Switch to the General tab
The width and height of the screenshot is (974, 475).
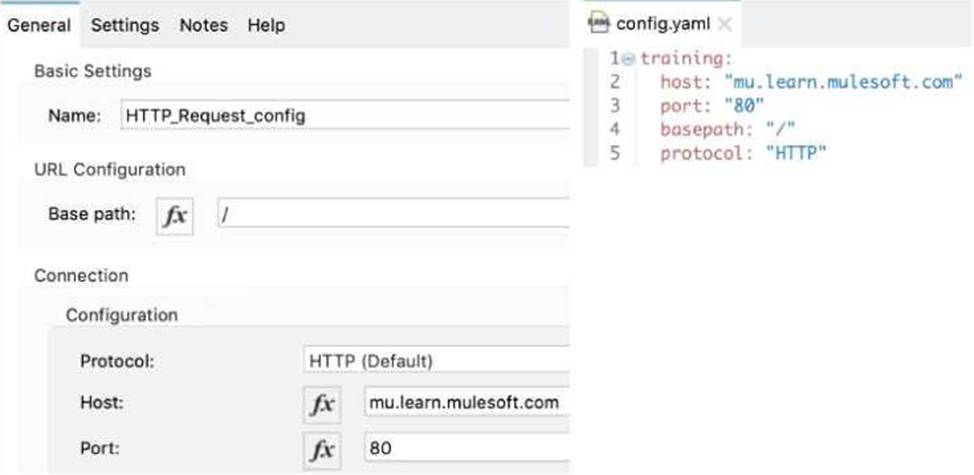coord(39,25)
